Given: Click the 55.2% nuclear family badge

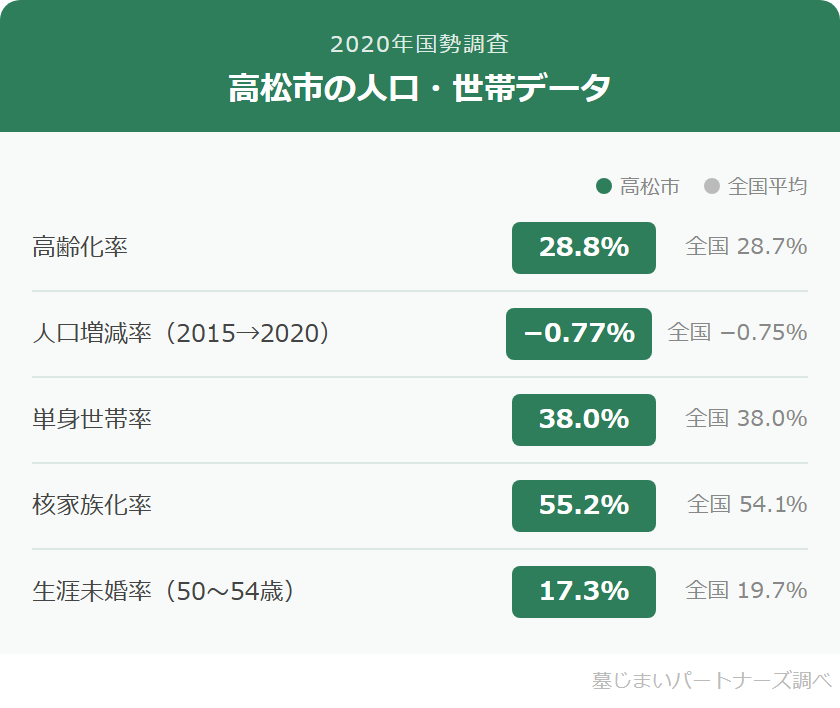Looking at the screenshot, I should click(x=584, y=506).
